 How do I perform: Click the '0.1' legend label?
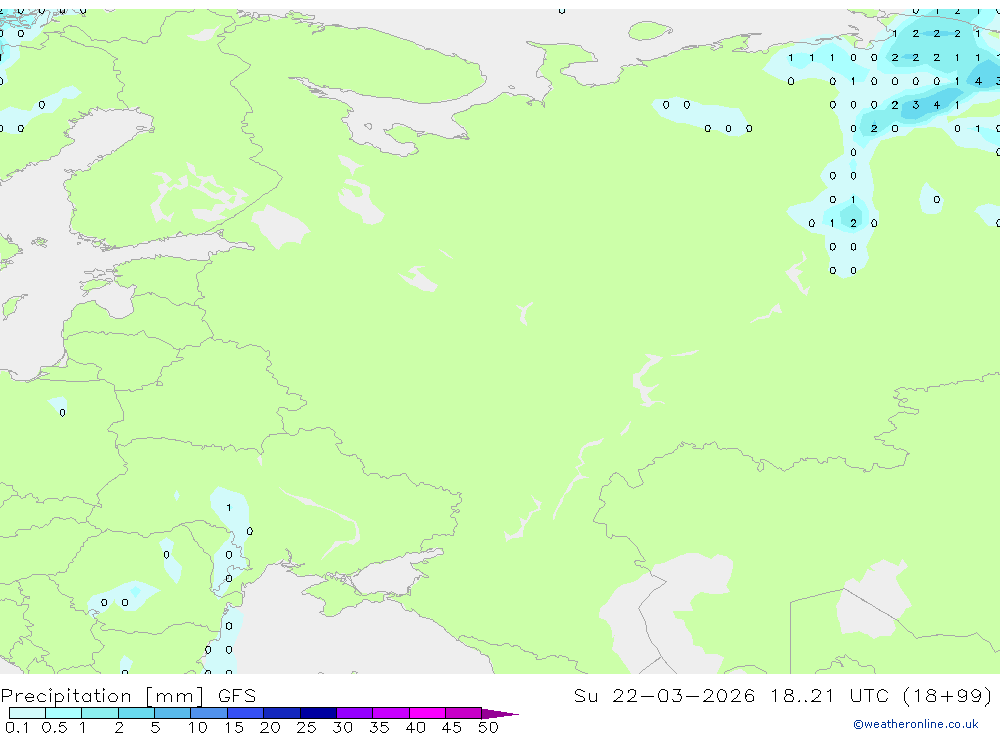pos(17,727)
